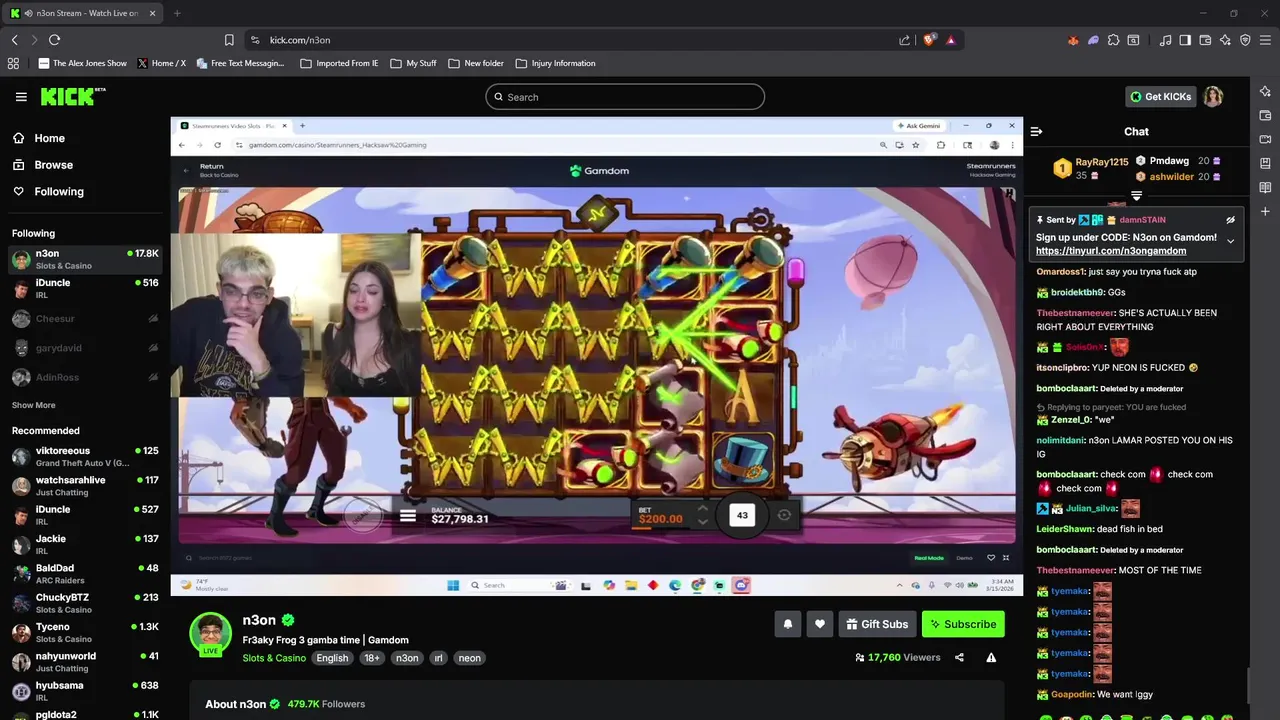Click the share page icon in address bar
This screenshot has height=720, width=1280.
coord(904,40)
